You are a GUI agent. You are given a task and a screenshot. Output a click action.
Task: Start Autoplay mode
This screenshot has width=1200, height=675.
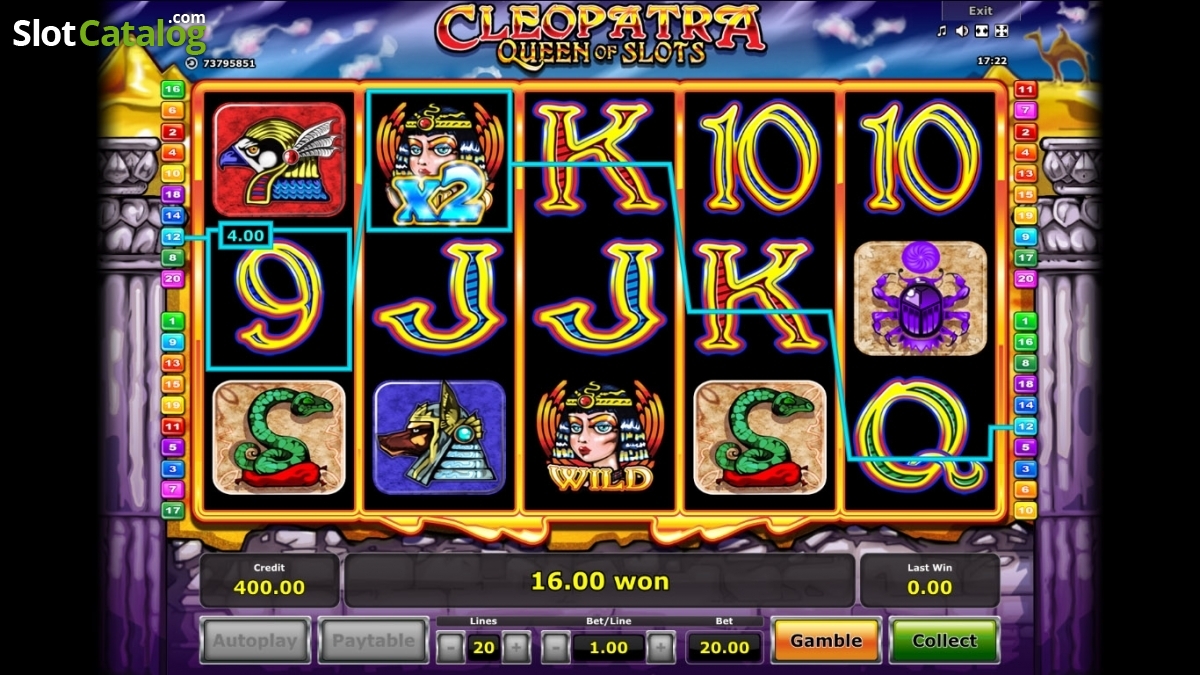click(x=255, y=641)
